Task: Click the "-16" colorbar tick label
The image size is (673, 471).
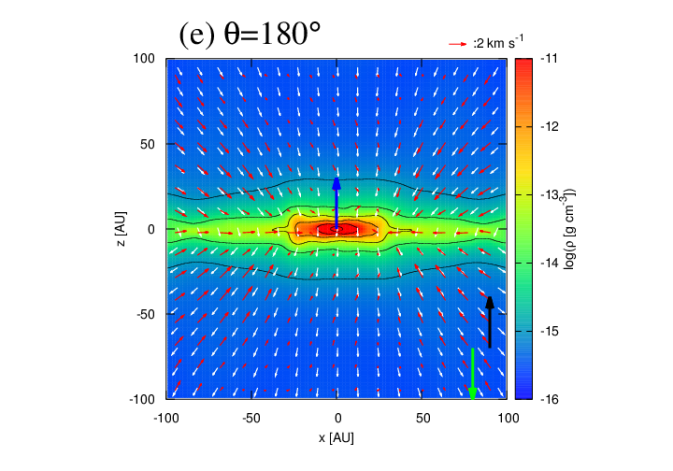Action: 550,400
